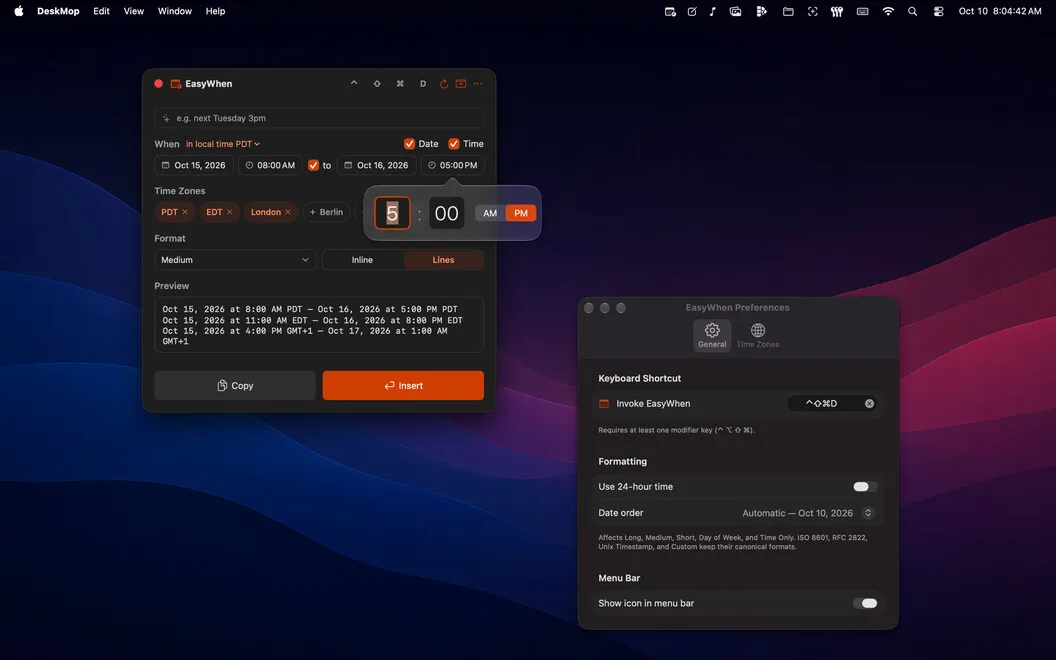Clear the Invoke EasyWhen shortcut
The height and width of the screenshot is (660, 1056).
[x=869, y=403]
